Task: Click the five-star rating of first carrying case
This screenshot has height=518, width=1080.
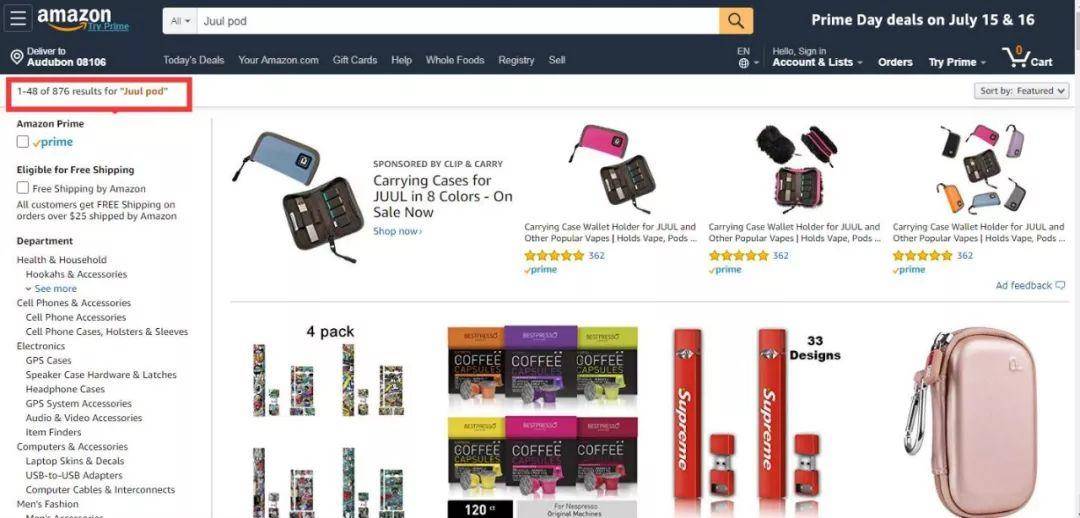Action: coord(554,256)
